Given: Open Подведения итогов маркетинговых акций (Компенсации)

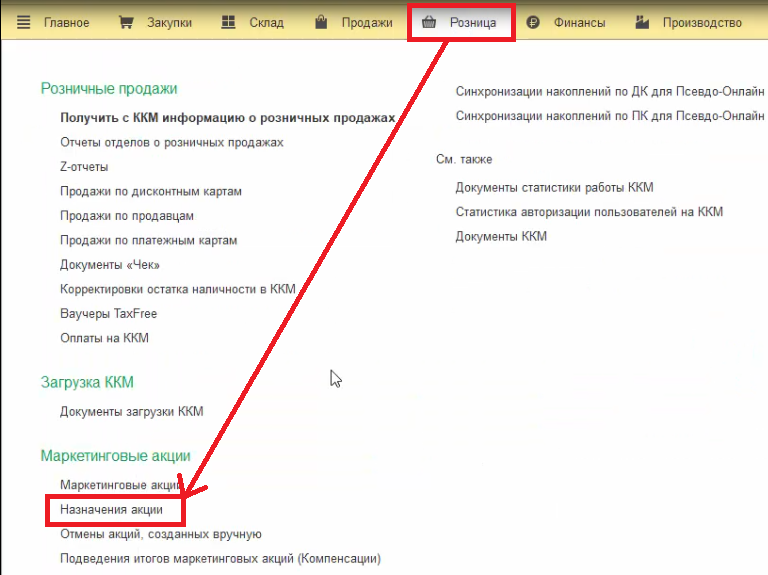Looking at the screenshot, I should click(220, 558).
